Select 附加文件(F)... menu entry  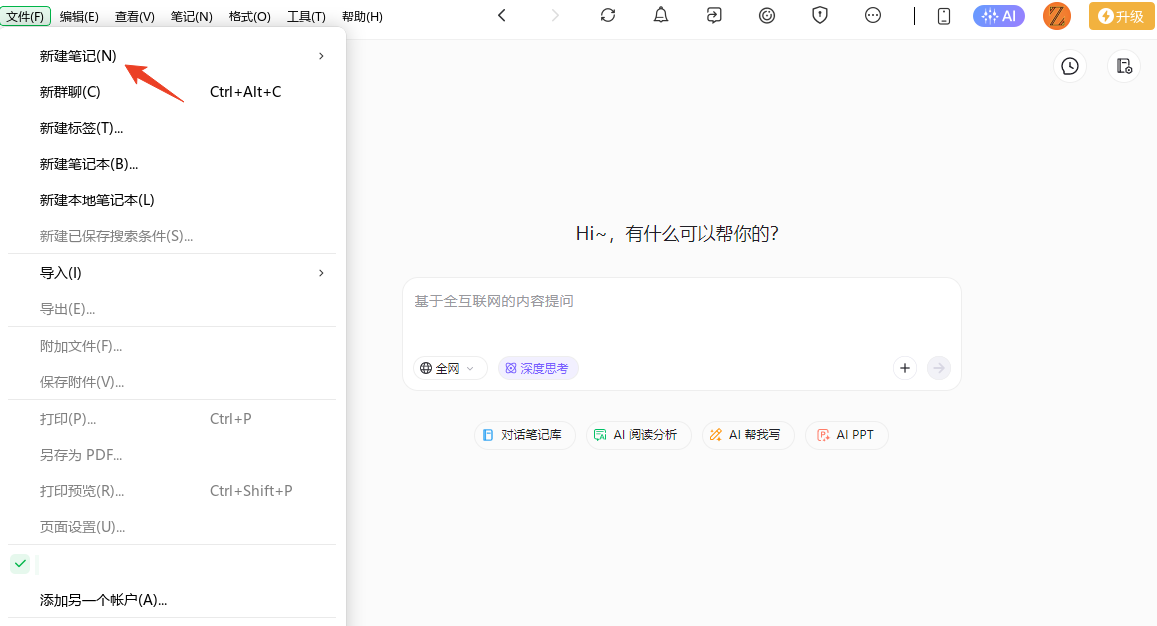172,346
